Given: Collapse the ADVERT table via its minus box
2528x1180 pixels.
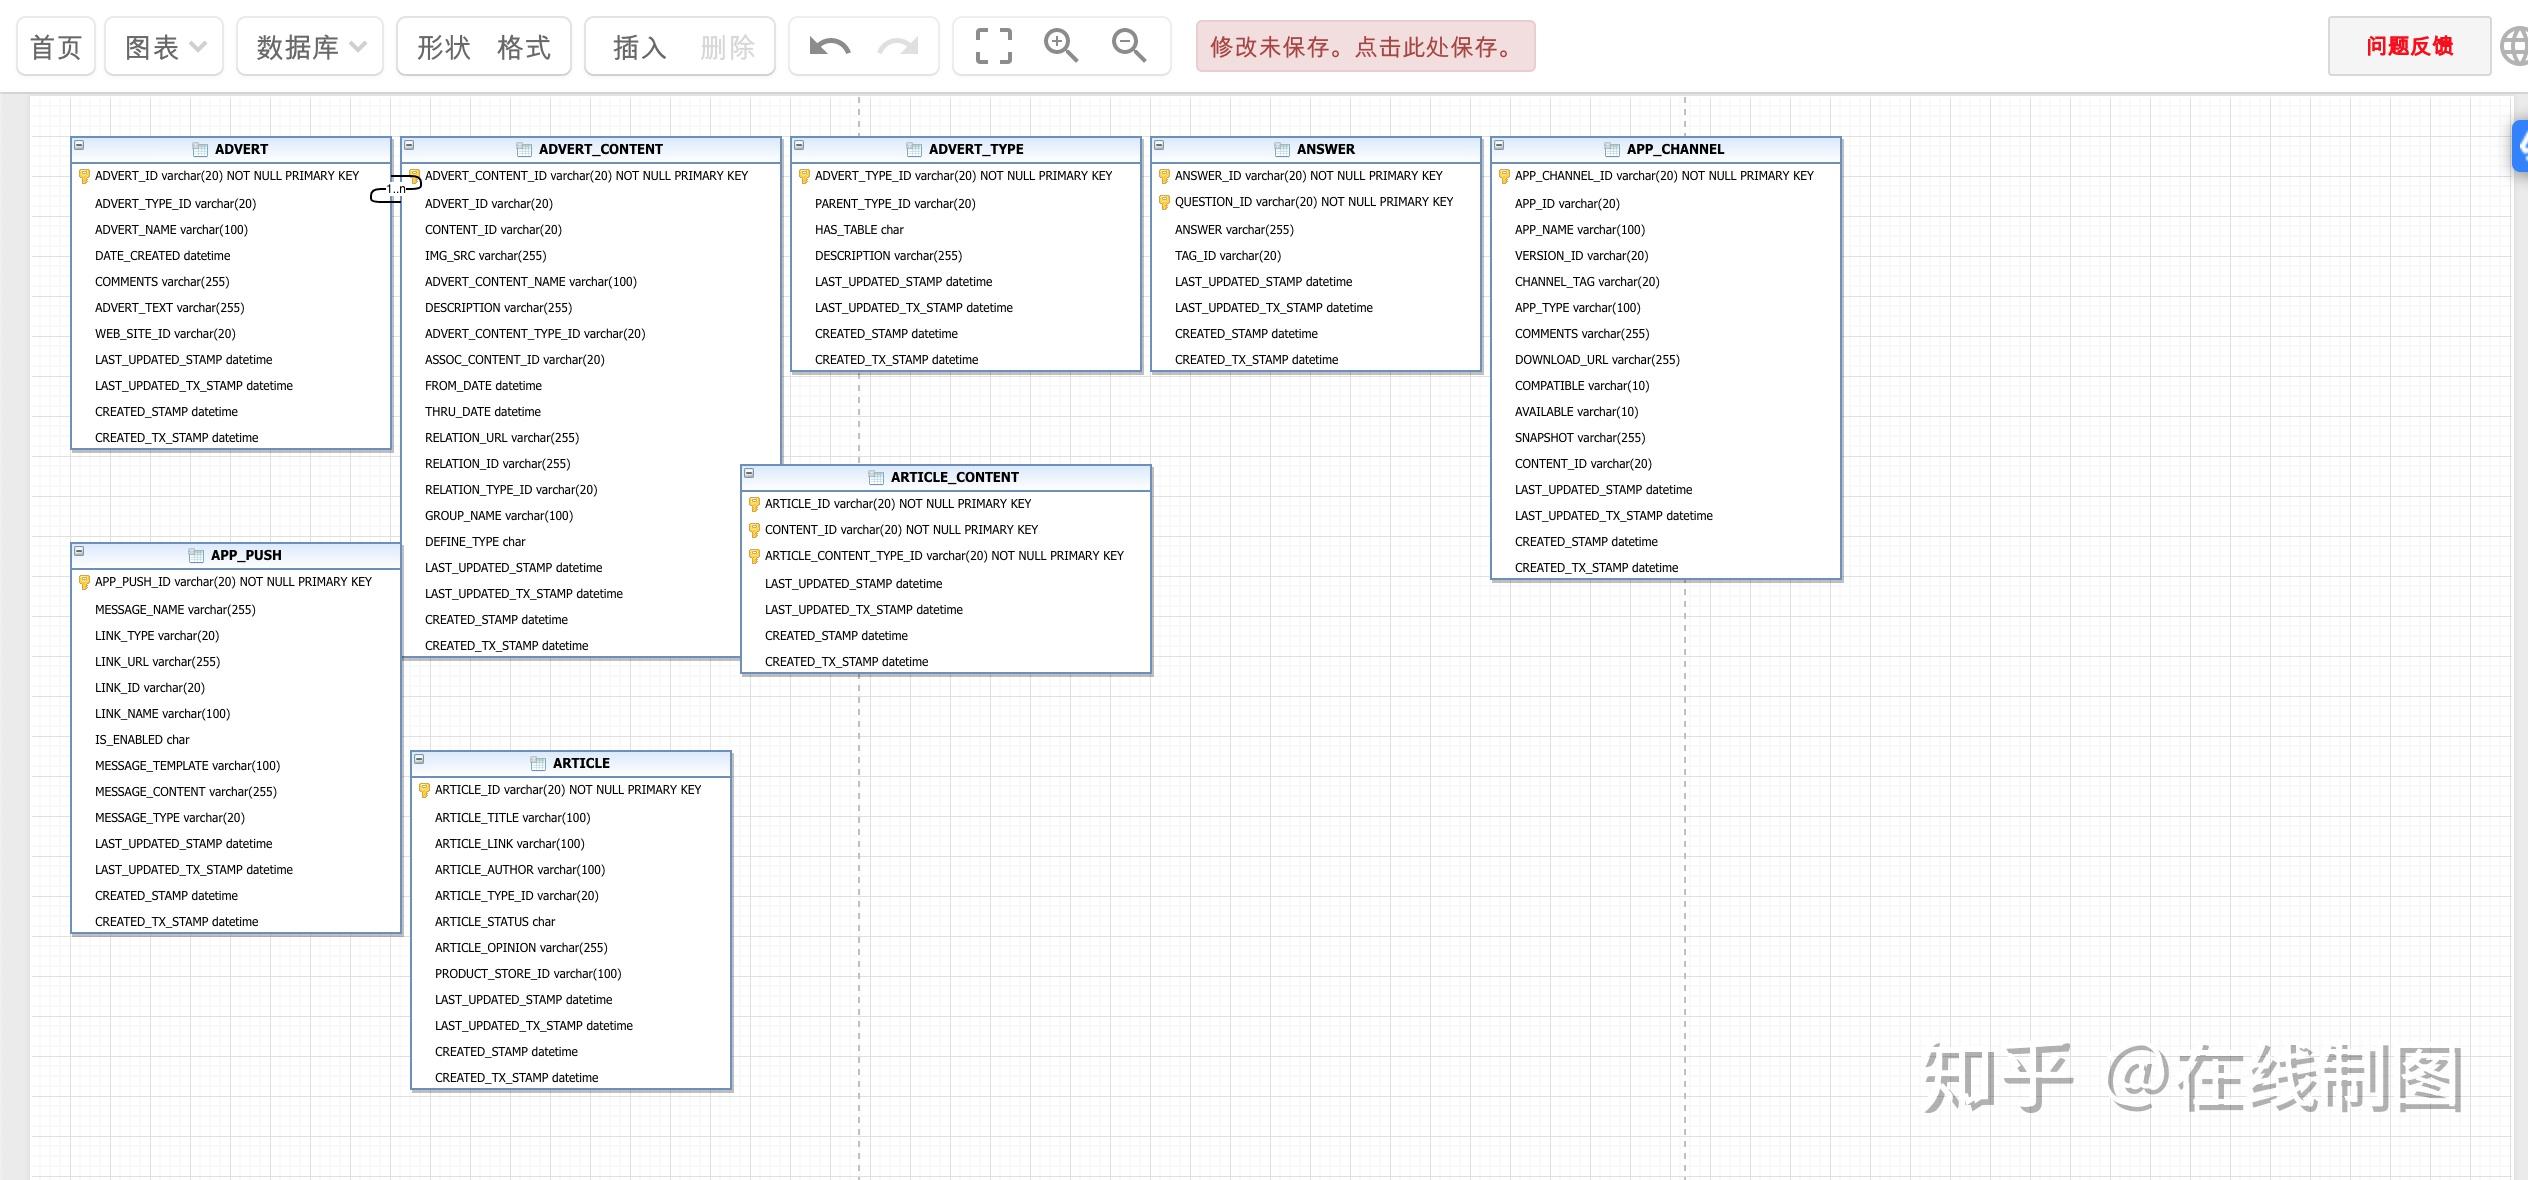Looking at the screenshot, I should [80, 145].
